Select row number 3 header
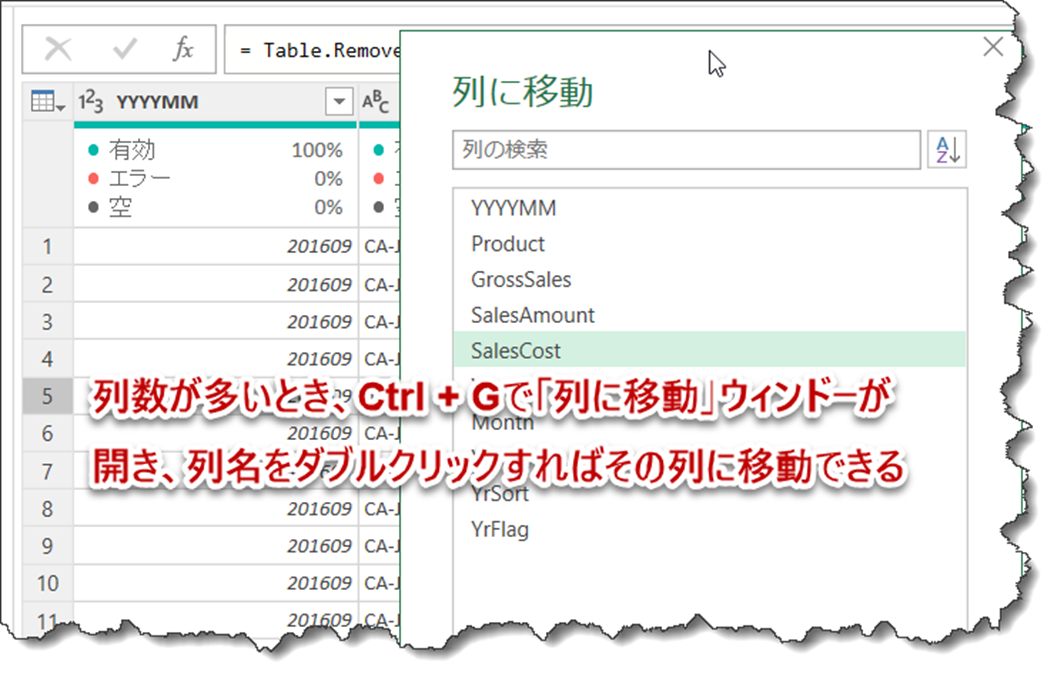 (x=48, y=322)
